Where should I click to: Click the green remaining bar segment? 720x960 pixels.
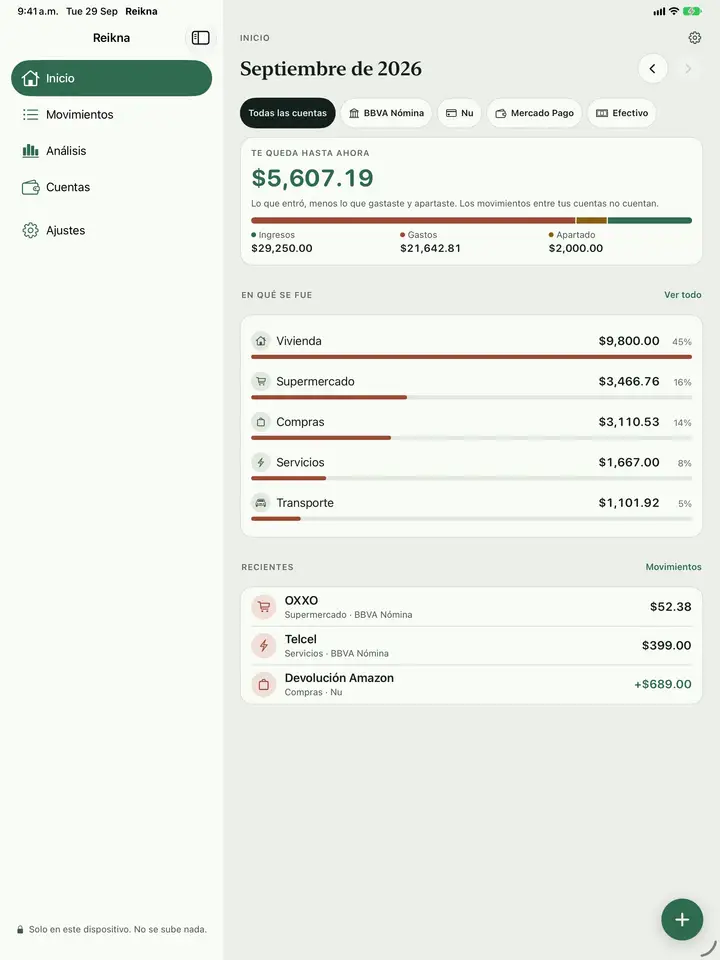pyautogui.click(x=650, y=220)
